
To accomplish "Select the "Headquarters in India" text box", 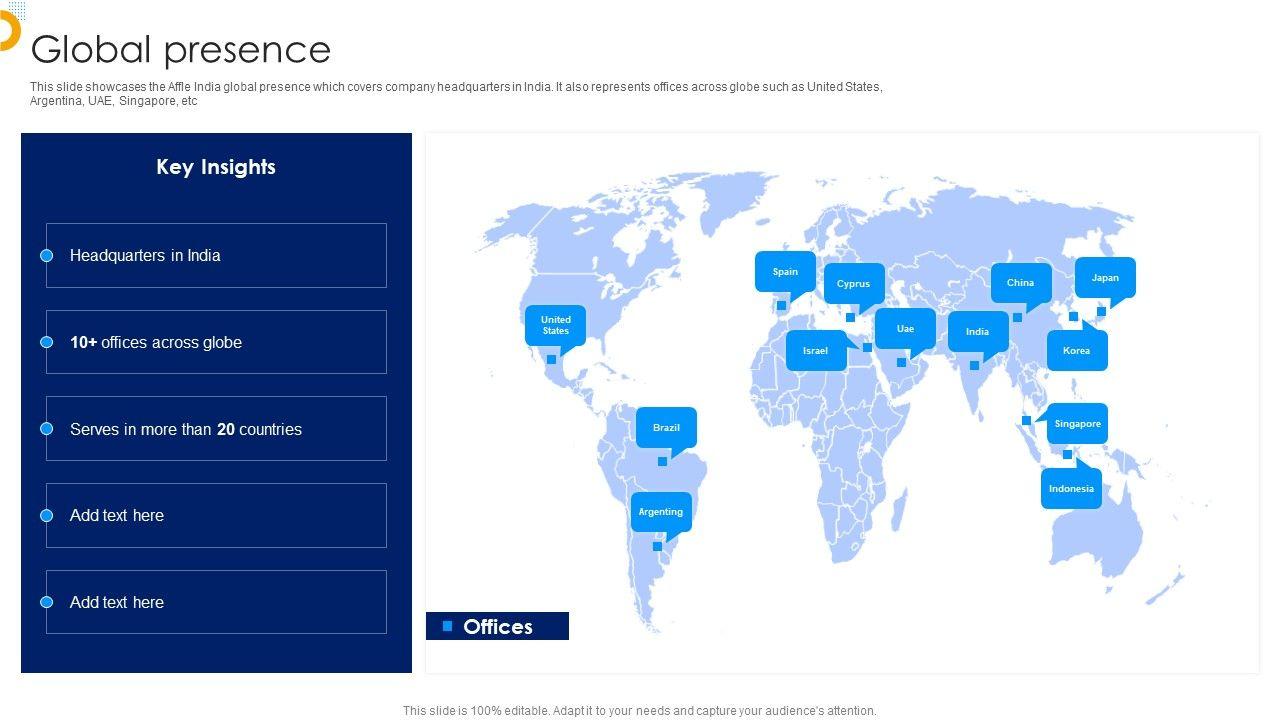I will pos(216,256).
